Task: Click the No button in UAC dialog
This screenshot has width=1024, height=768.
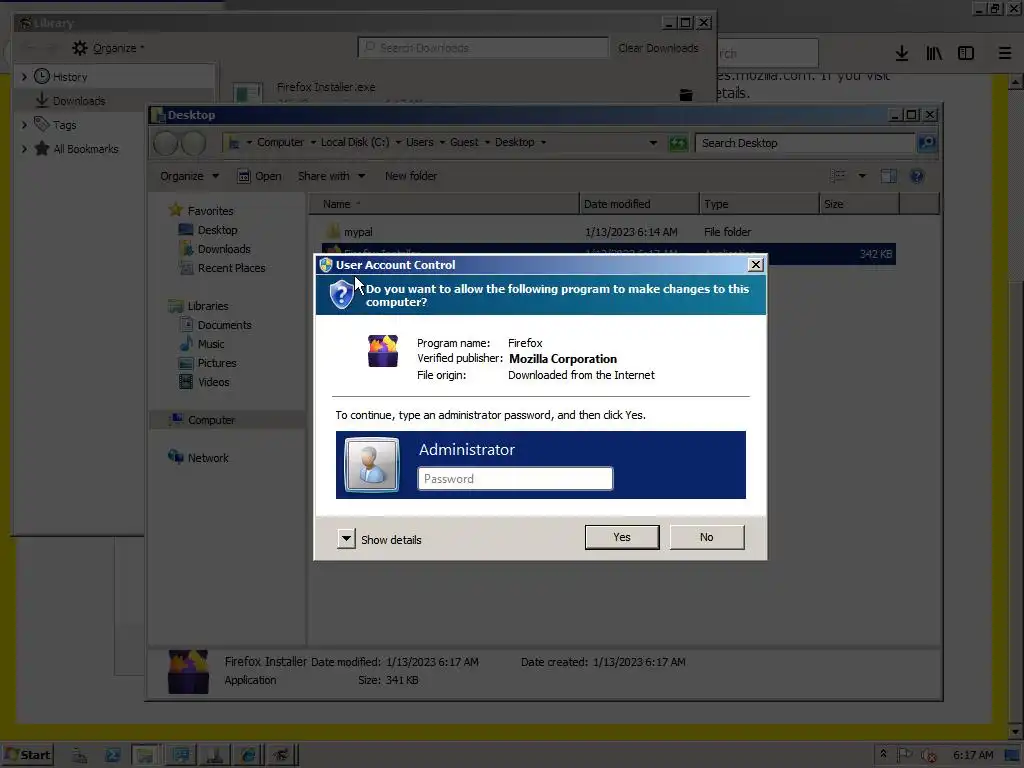Action: point(707,537)
